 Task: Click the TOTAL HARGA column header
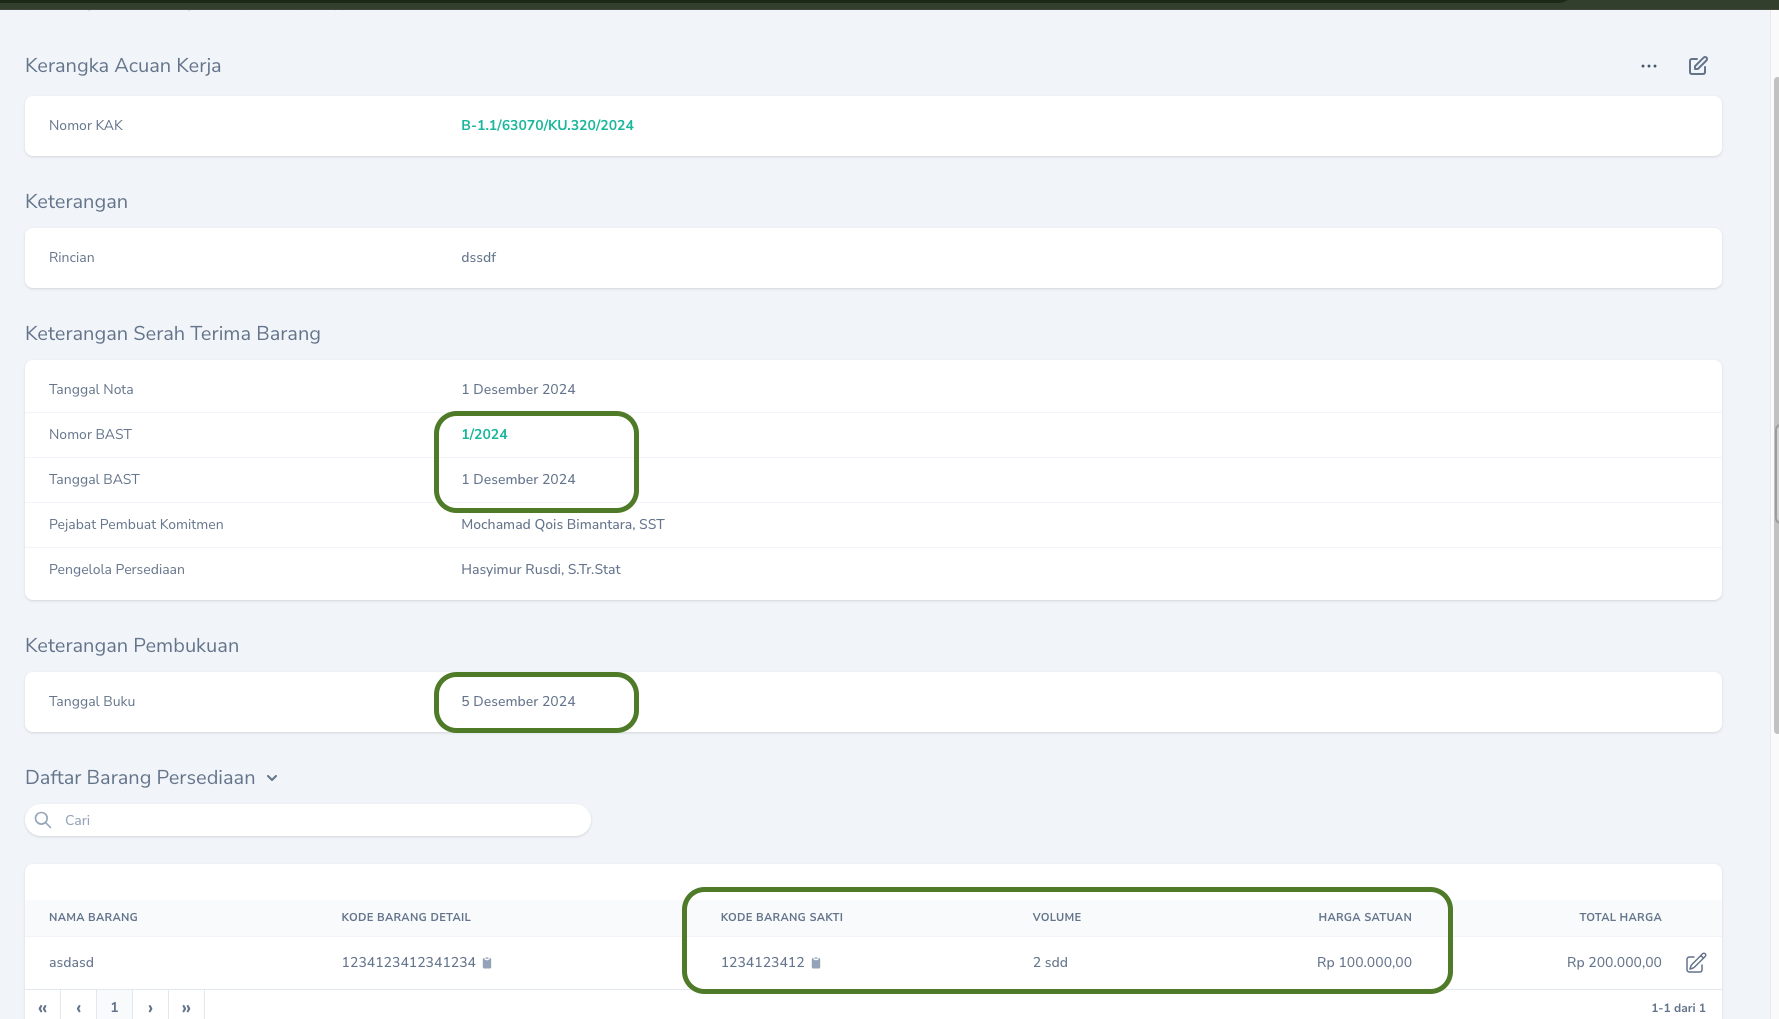click(1620, 917)
